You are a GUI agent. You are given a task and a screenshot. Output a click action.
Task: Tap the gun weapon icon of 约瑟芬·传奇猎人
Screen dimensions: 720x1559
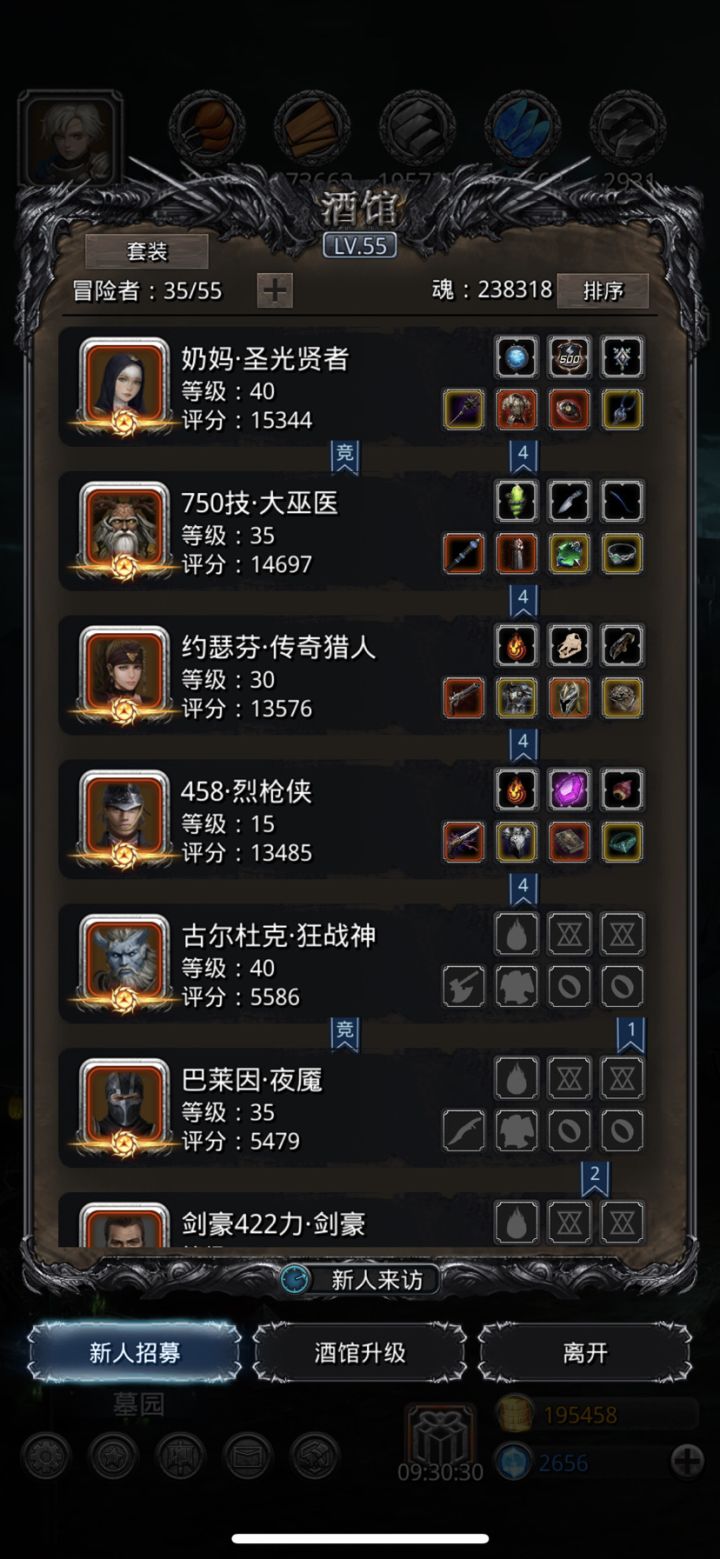(464, 698)
